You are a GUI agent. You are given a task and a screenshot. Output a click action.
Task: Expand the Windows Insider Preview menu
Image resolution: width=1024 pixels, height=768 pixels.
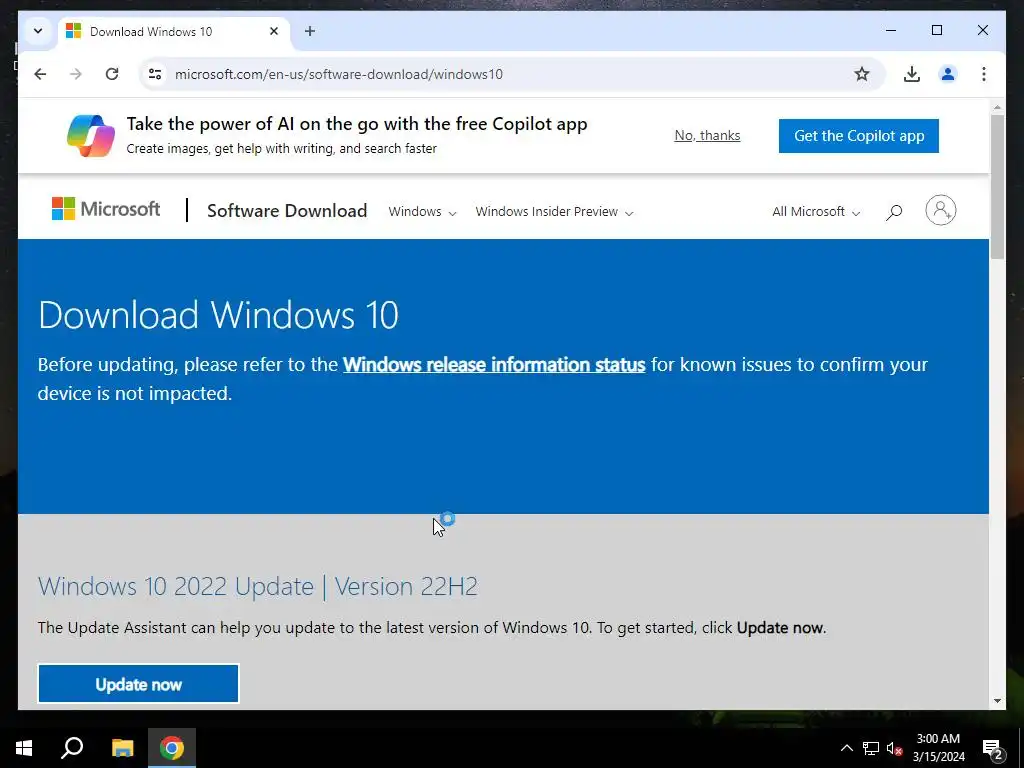pos(554,212)
